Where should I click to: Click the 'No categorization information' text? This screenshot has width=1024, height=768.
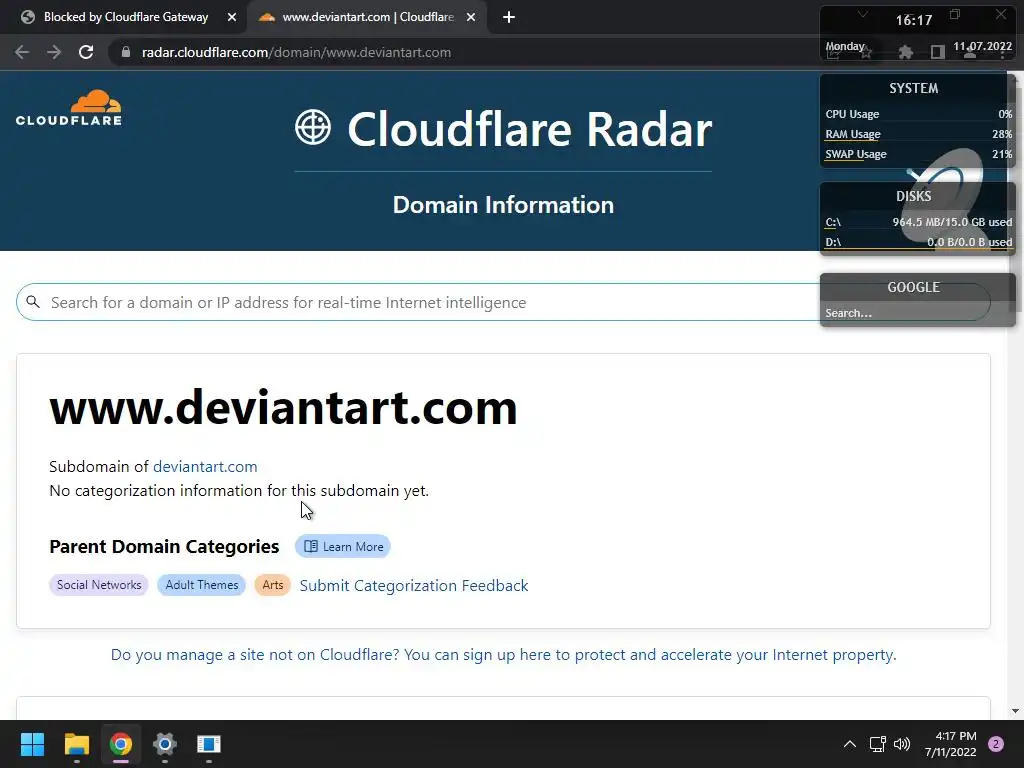(239, 490)
